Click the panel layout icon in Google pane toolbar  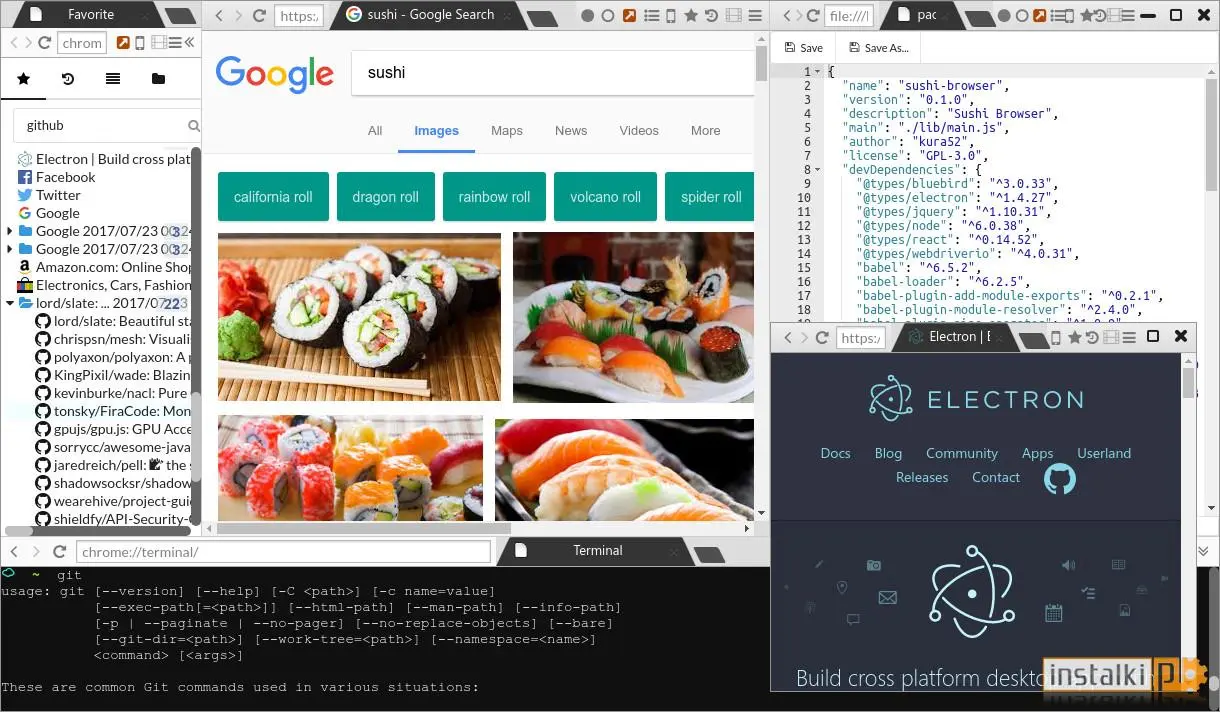733,16
